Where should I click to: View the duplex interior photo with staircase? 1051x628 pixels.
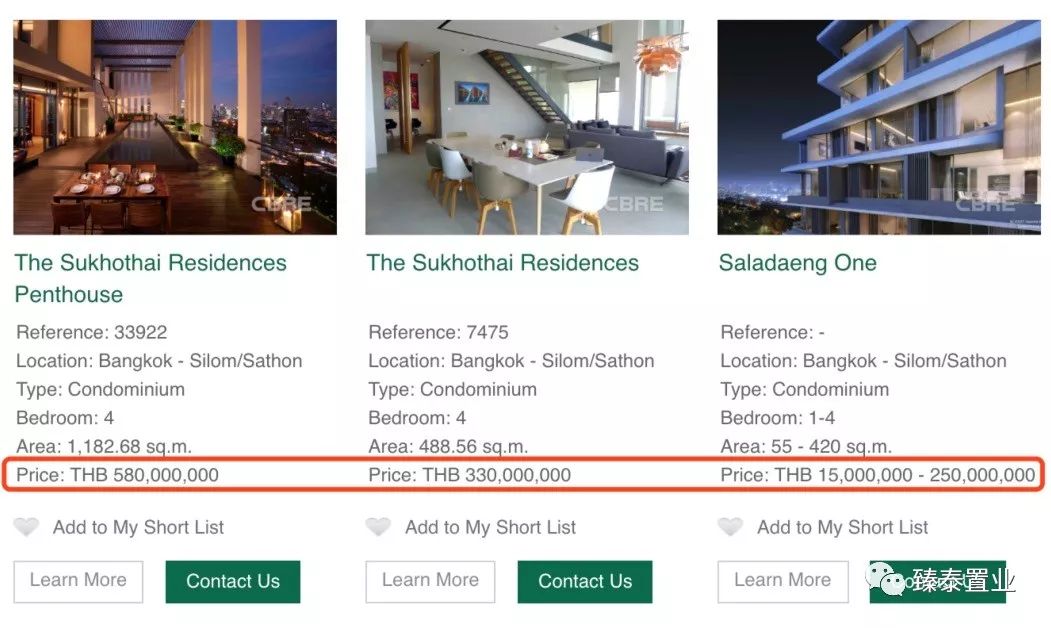pyautogui.click(x=527, y=127)
